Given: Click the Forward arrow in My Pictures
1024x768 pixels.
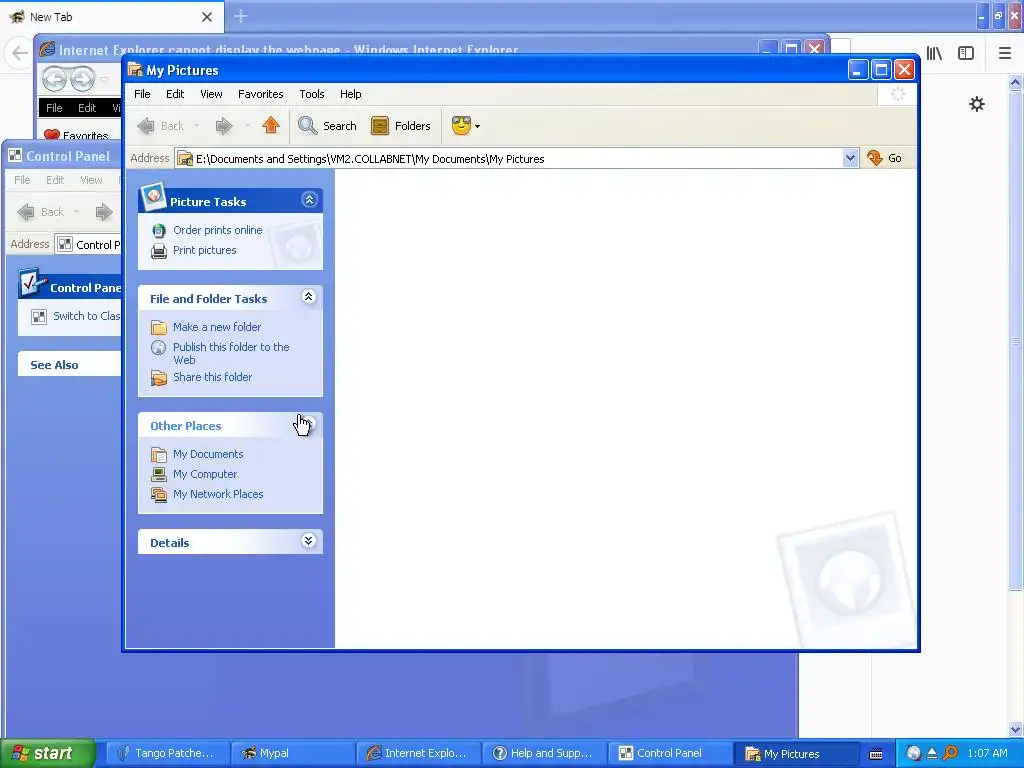Looking at the screenshot, I should click(x=224, y=125).
